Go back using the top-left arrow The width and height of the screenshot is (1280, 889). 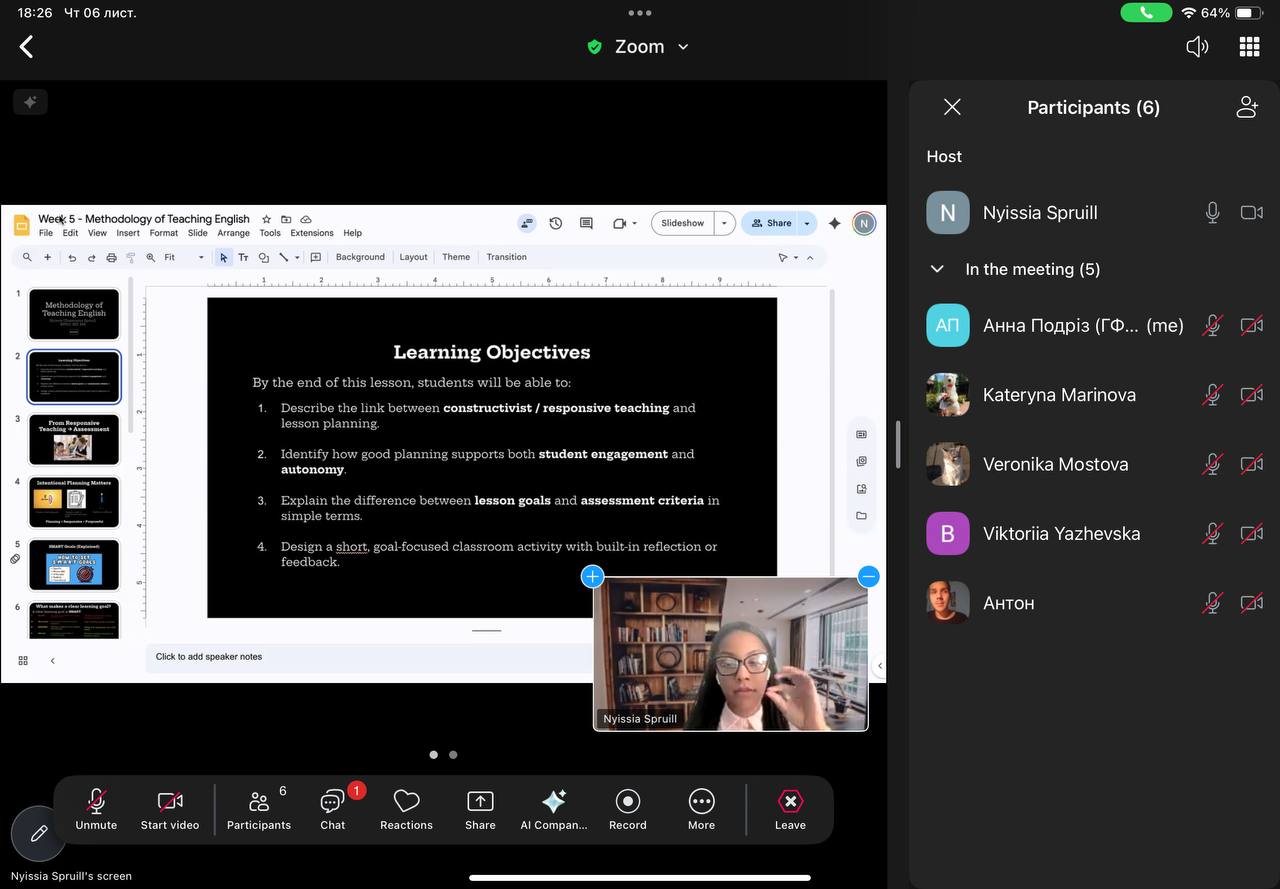(27, 47)
